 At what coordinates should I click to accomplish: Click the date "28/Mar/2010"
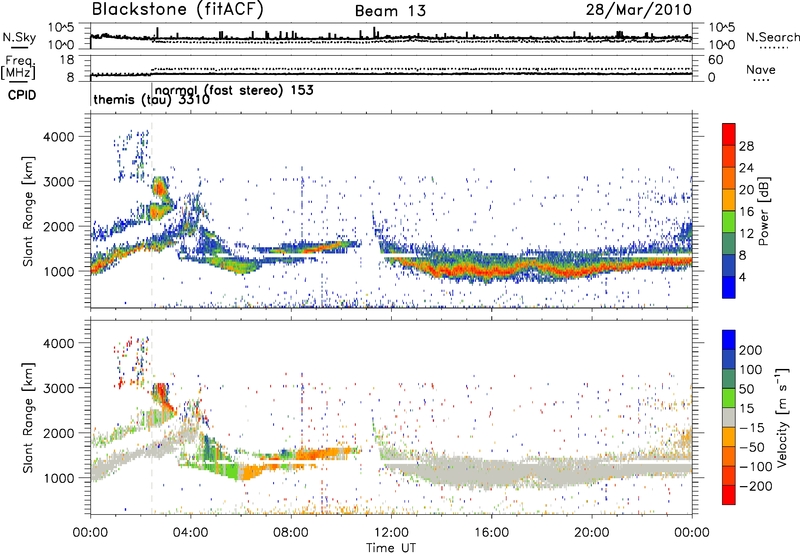click(x=638, y=9)
